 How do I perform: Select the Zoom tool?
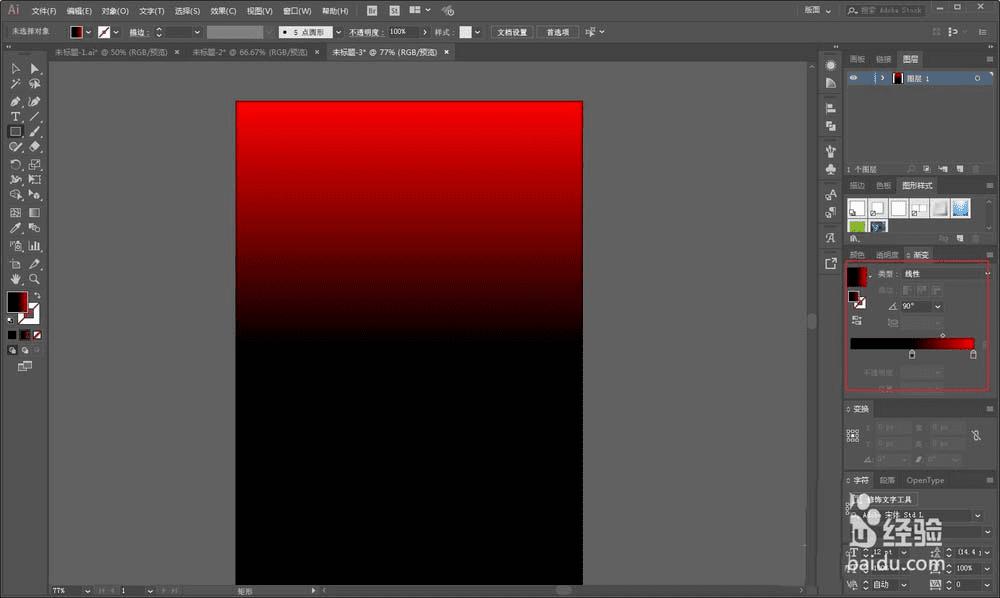coord(34,279)
